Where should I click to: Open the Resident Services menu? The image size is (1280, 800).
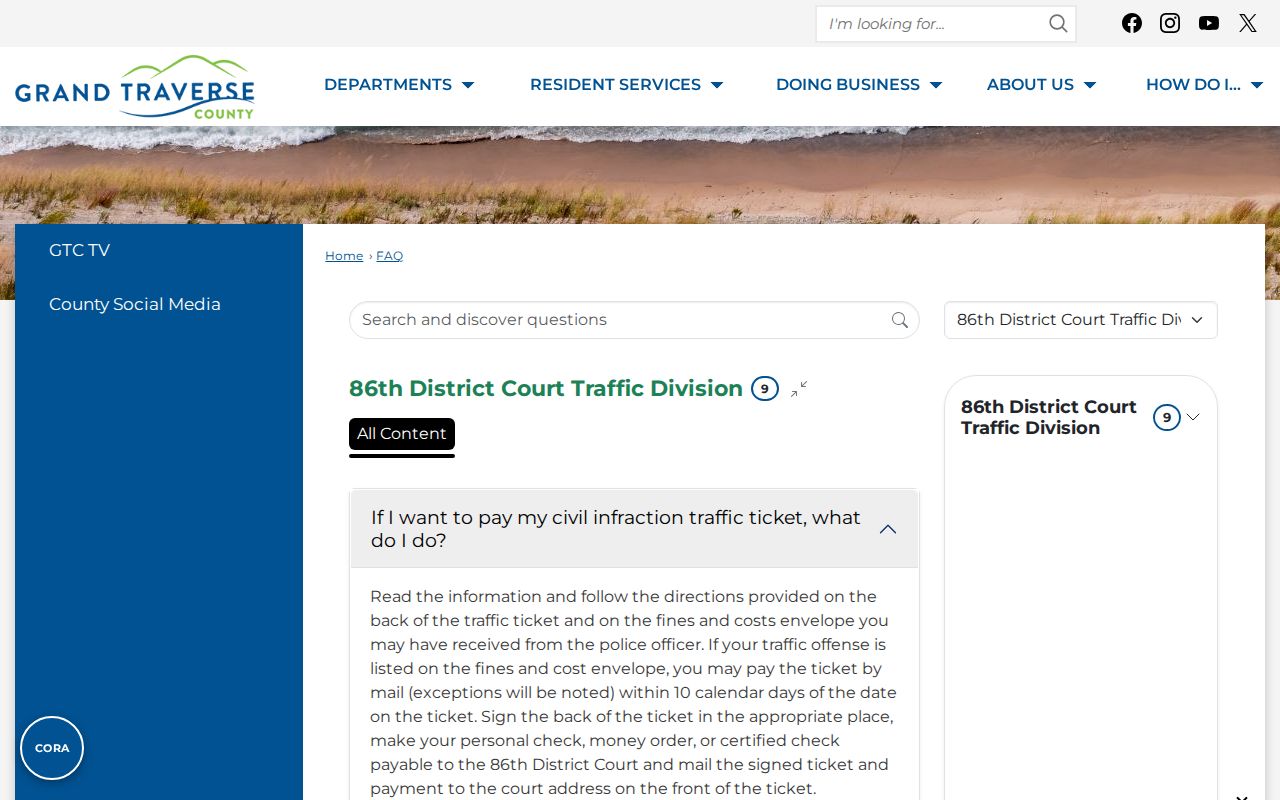626,85
